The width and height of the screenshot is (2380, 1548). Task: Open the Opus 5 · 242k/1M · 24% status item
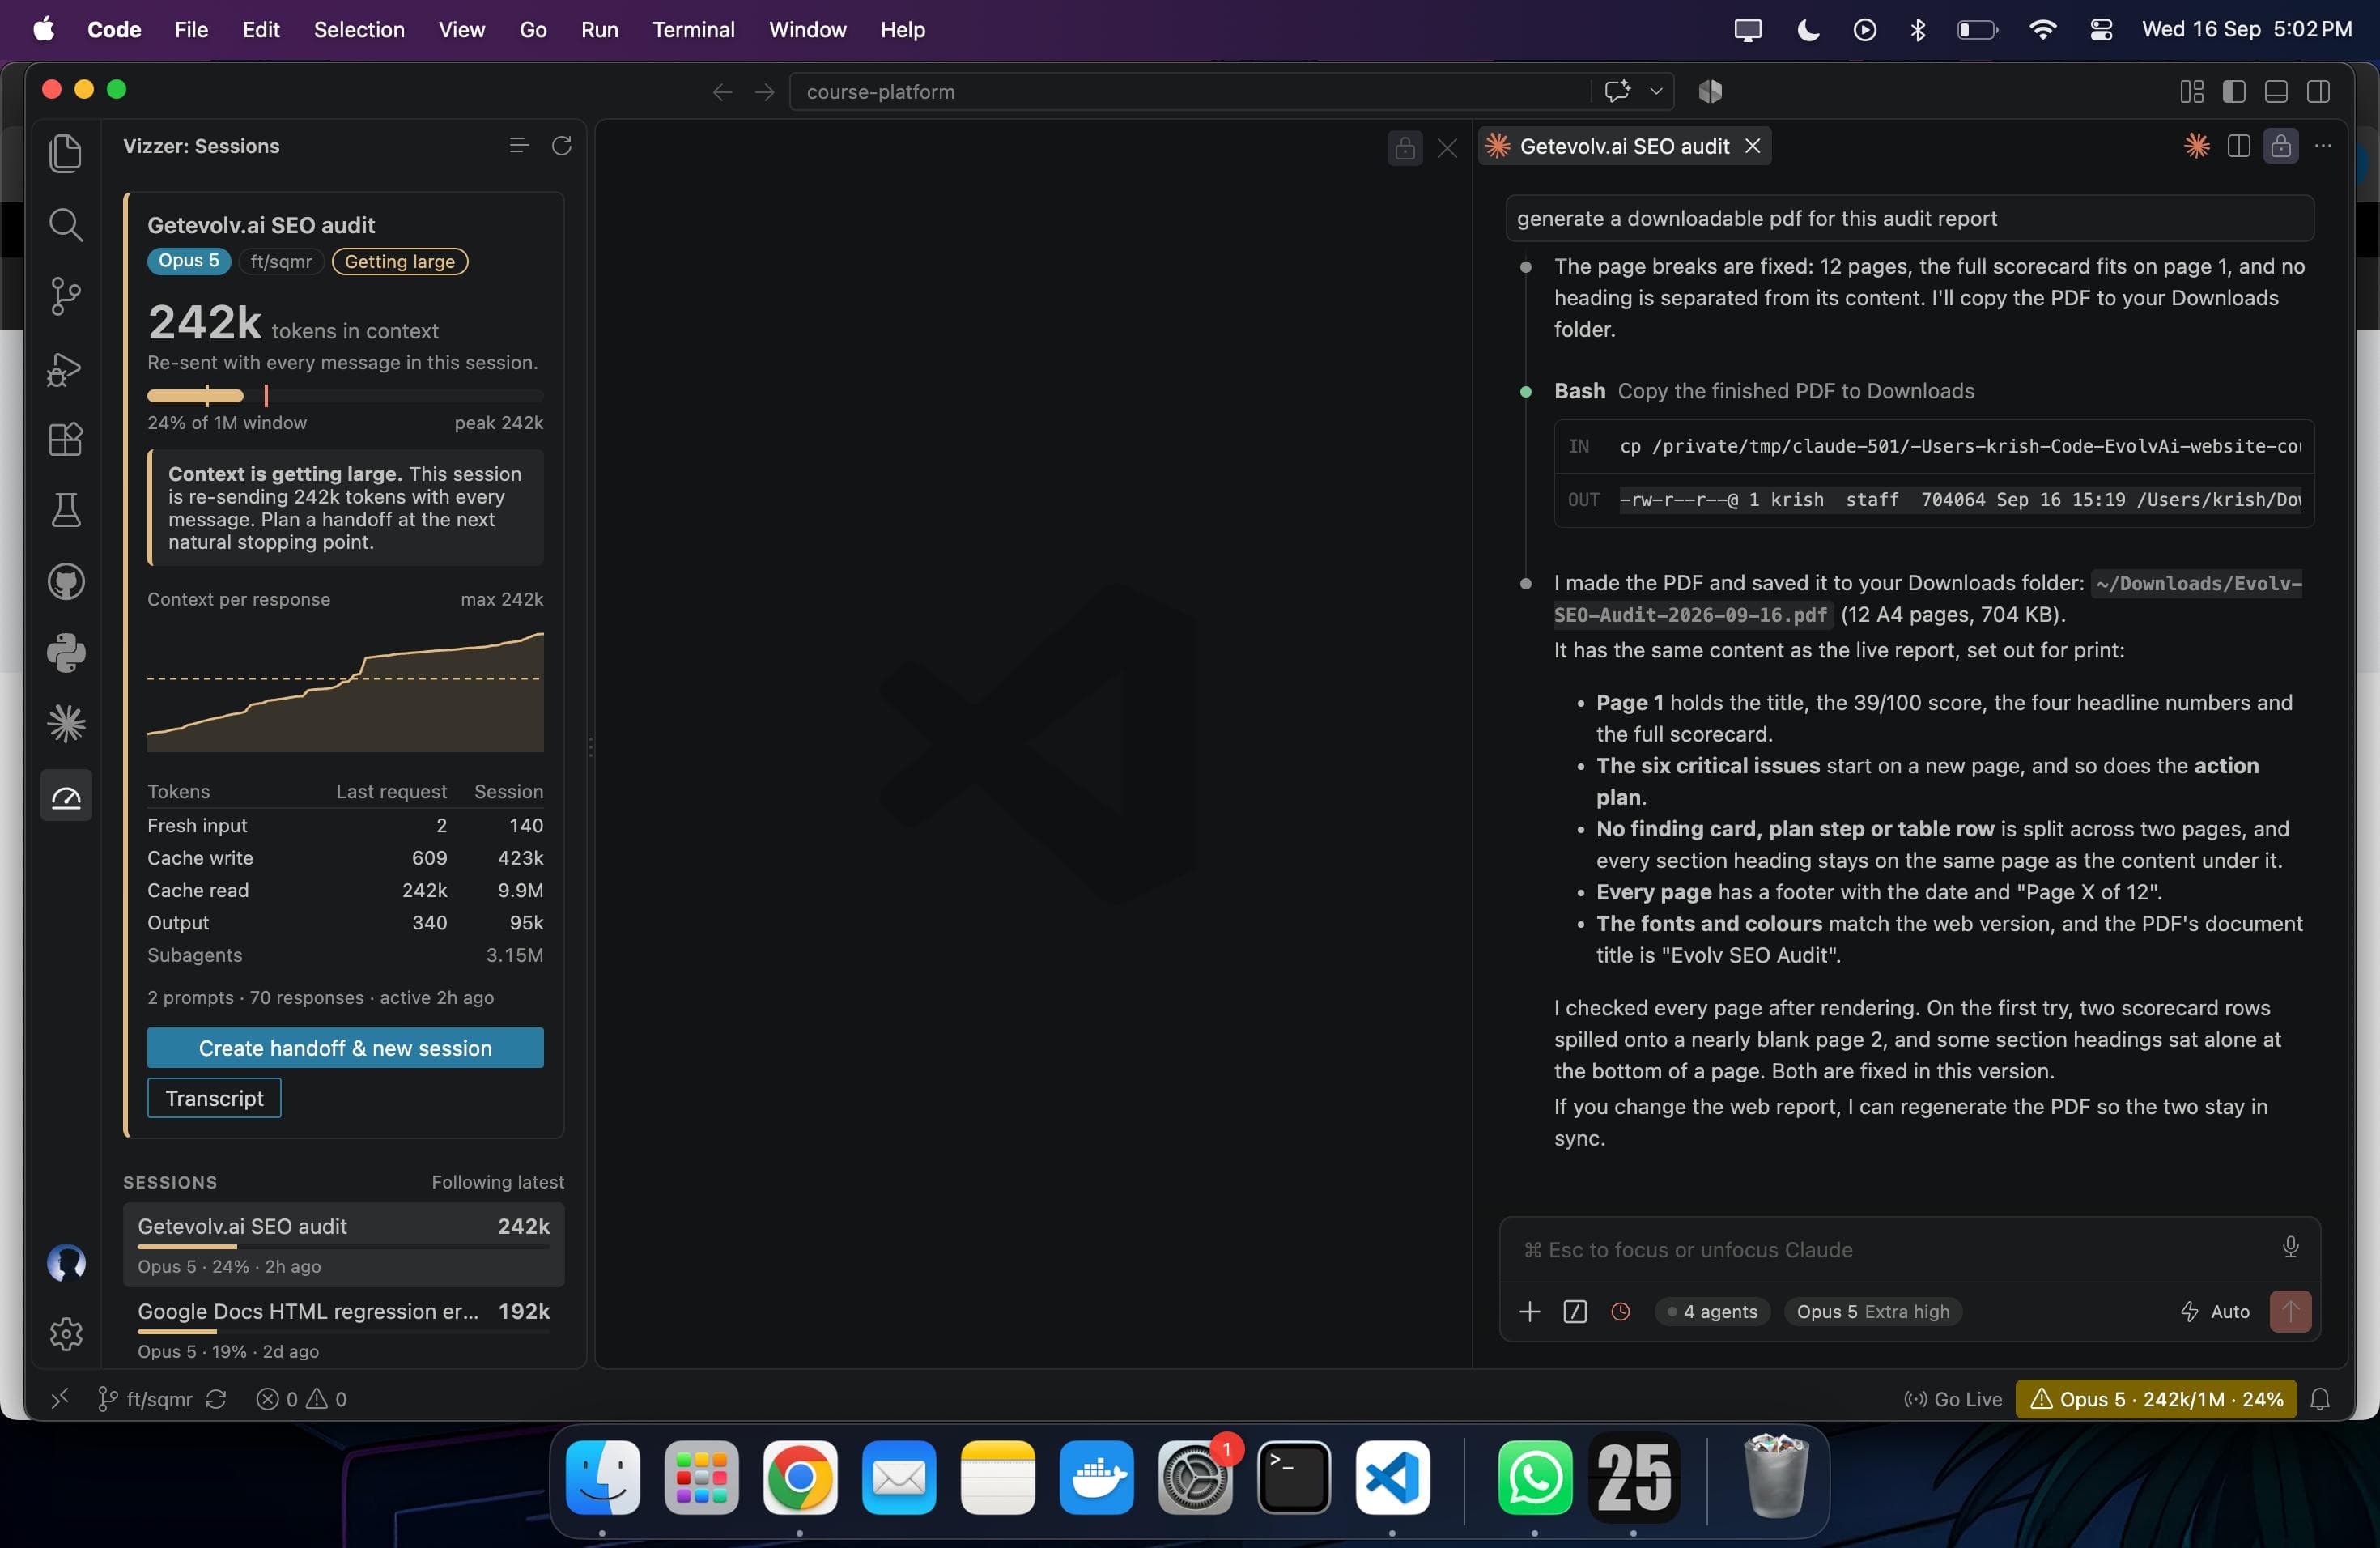[x=2156, y=1399]
